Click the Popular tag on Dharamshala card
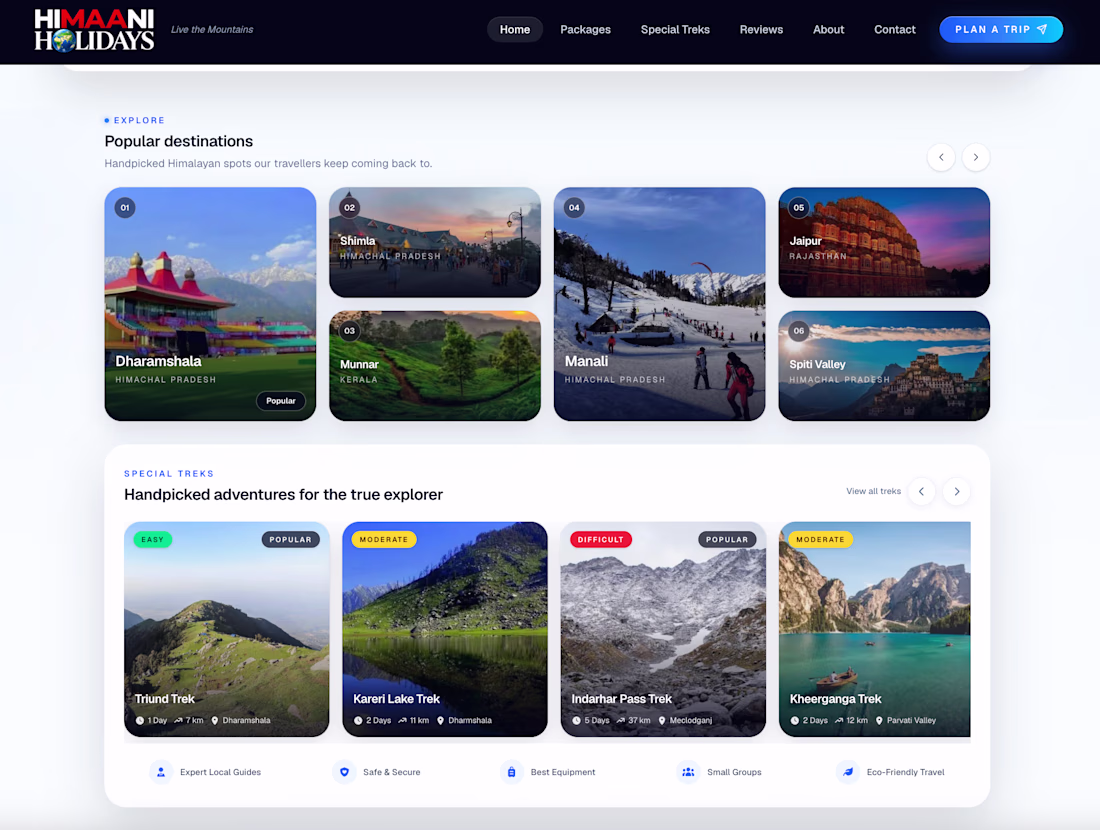Image resolution: width=1100 pixels, height=830 pixels. coord(281,401)
